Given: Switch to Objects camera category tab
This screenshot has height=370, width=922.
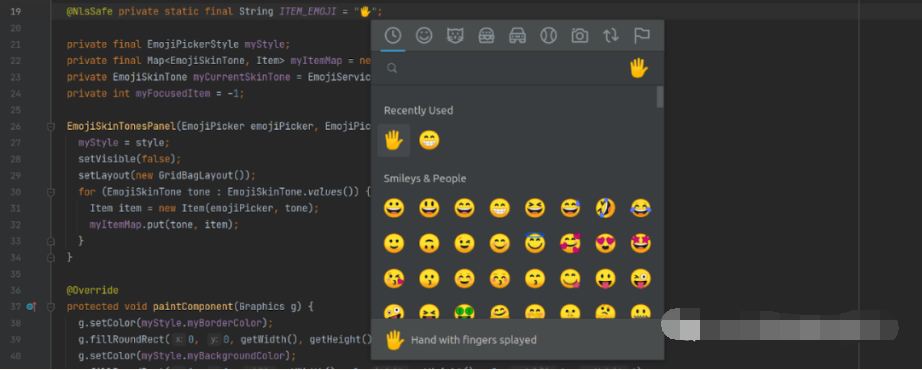Looking at the screenshot, I should click(580, 36).
